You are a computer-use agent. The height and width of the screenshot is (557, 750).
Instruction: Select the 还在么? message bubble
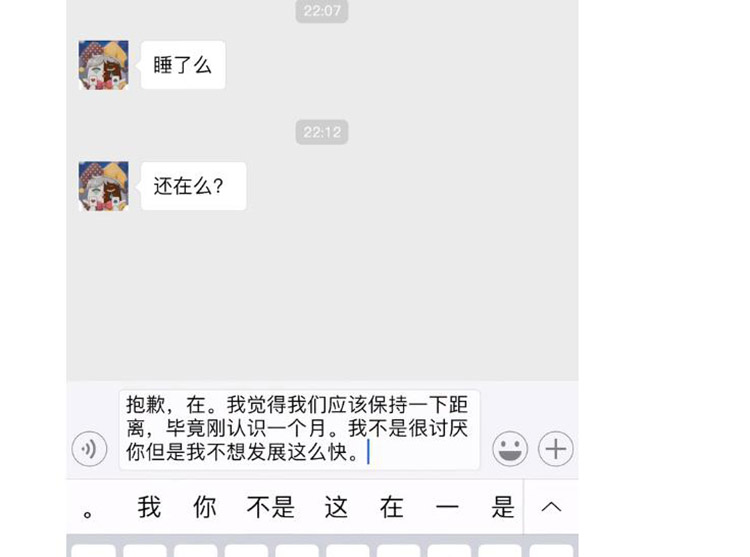tap(193, 186)
